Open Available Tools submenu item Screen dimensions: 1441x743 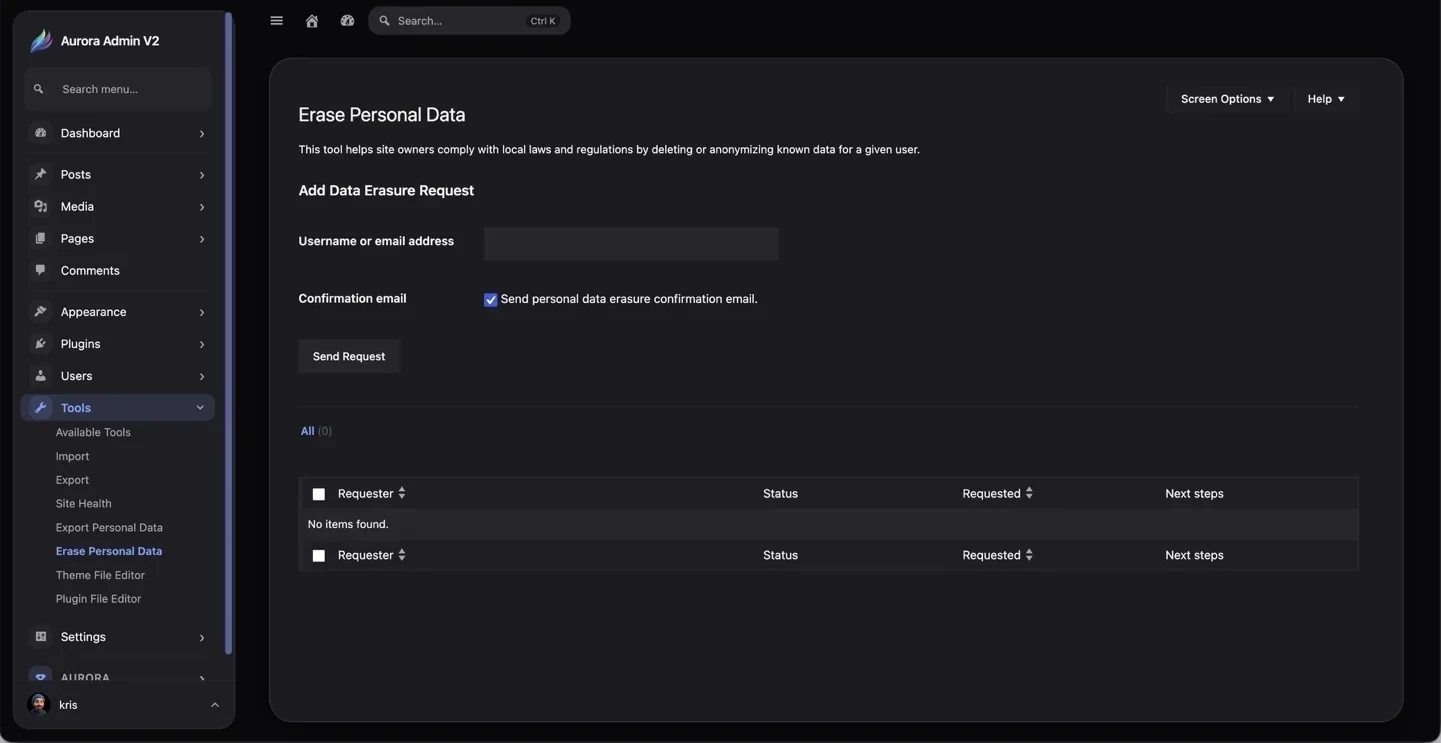tap(93, 432)
